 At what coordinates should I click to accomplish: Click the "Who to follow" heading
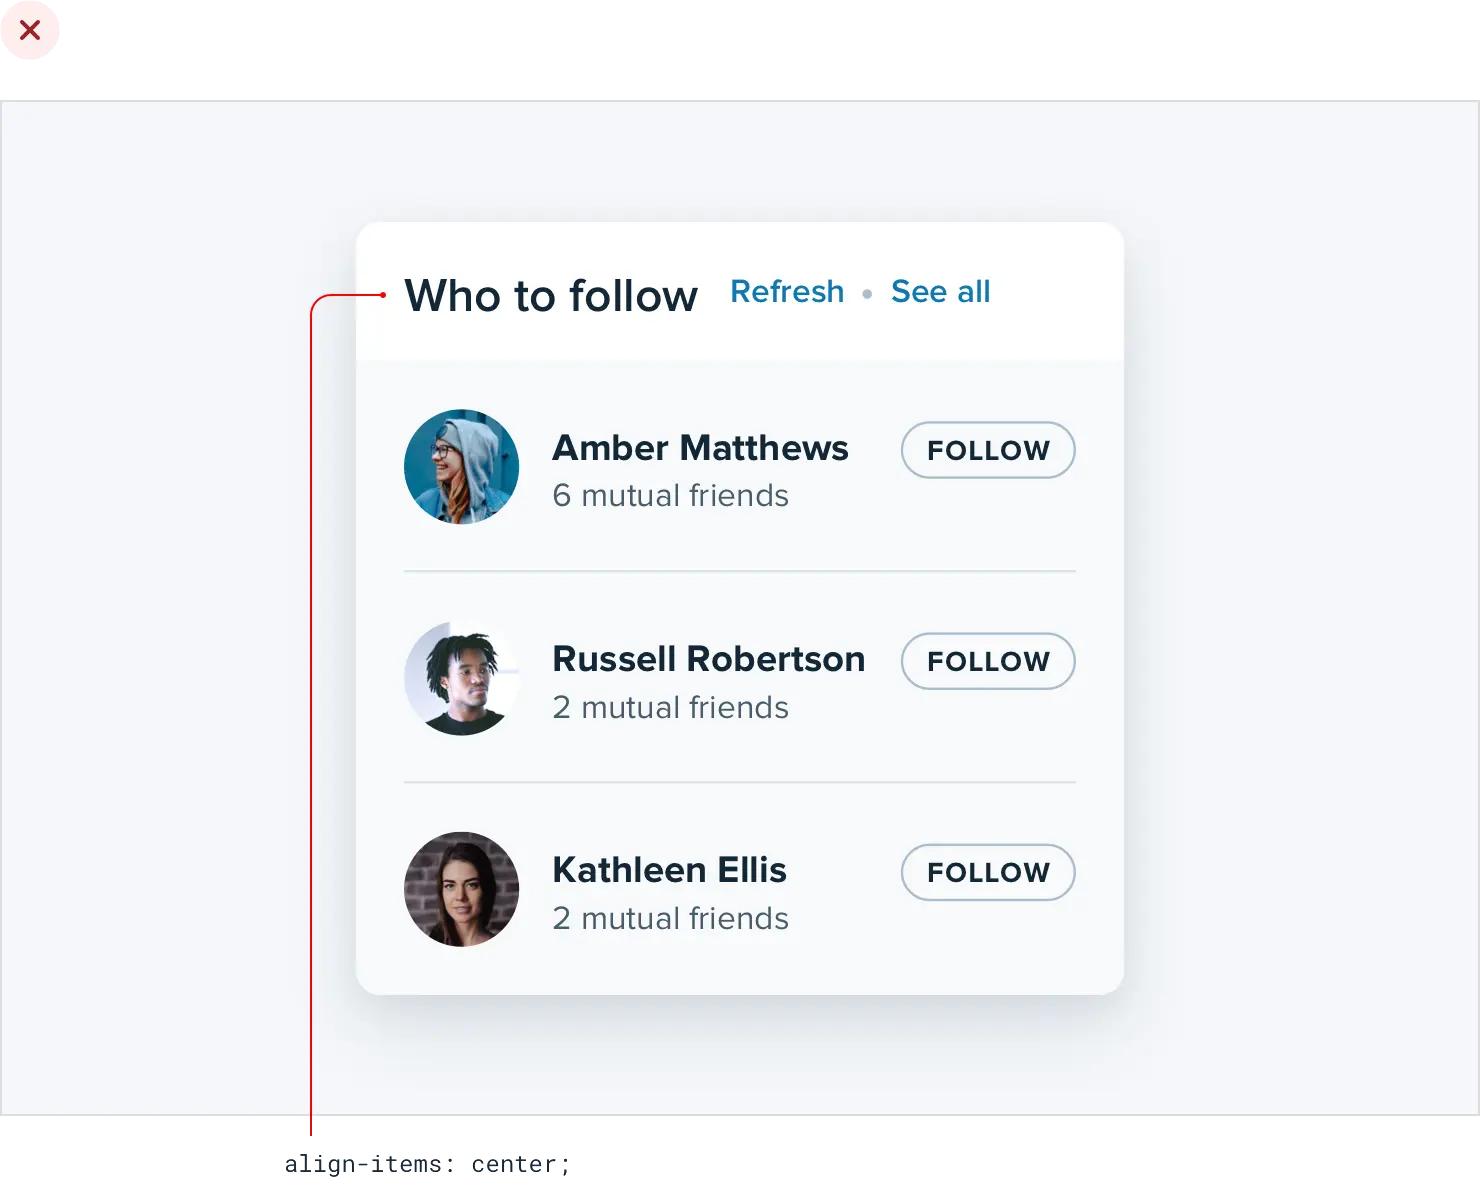click(x=551, y=296)
